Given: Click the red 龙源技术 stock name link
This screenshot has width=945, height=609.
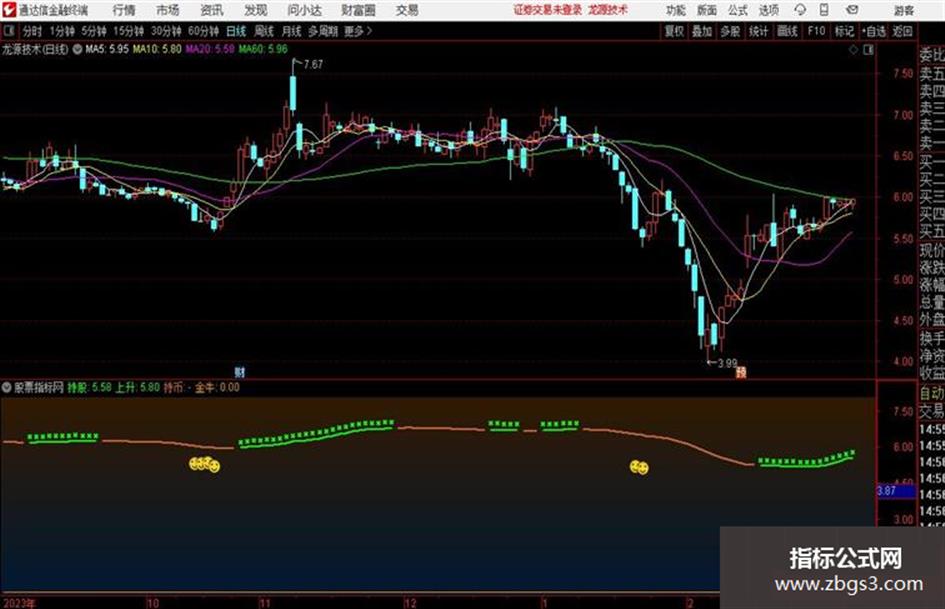Looking at the screenshot, I should click(608, 10).
